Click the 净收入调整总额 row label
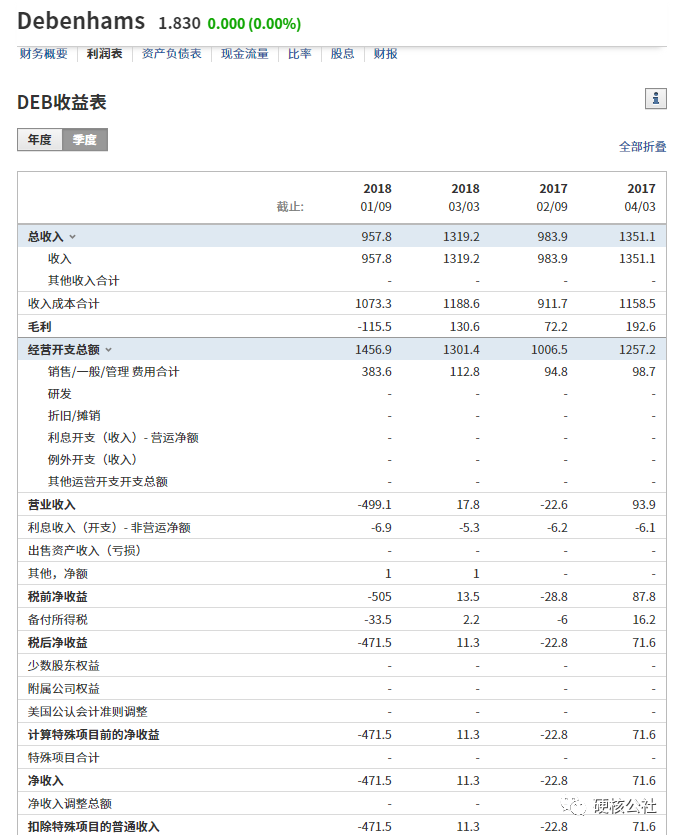678x835 pixels. point(70,804)
